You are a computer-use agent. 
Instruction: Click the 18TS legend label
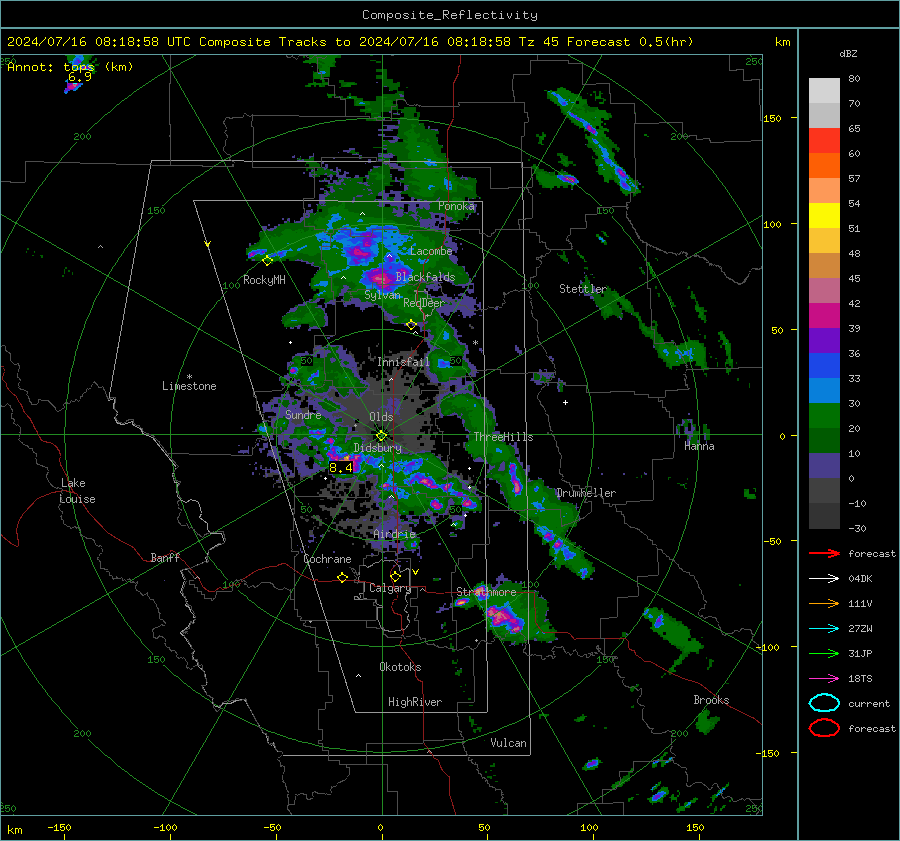860,679
